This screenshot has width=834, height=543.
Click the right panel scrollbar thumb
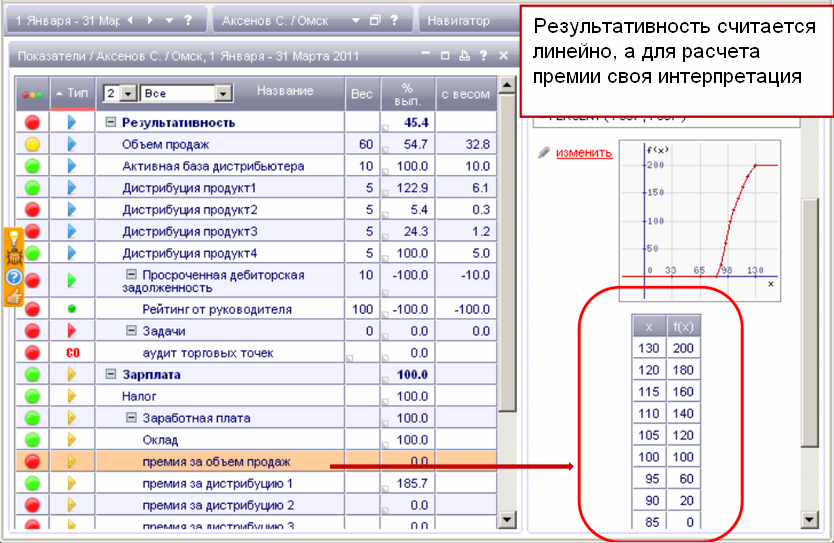pos(810,323)
